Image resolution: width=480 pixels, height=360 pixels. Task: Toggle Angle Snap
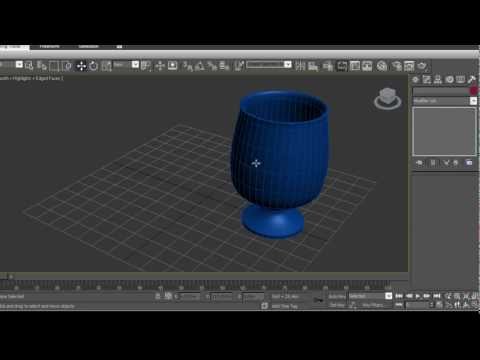(x=200, y=66)
